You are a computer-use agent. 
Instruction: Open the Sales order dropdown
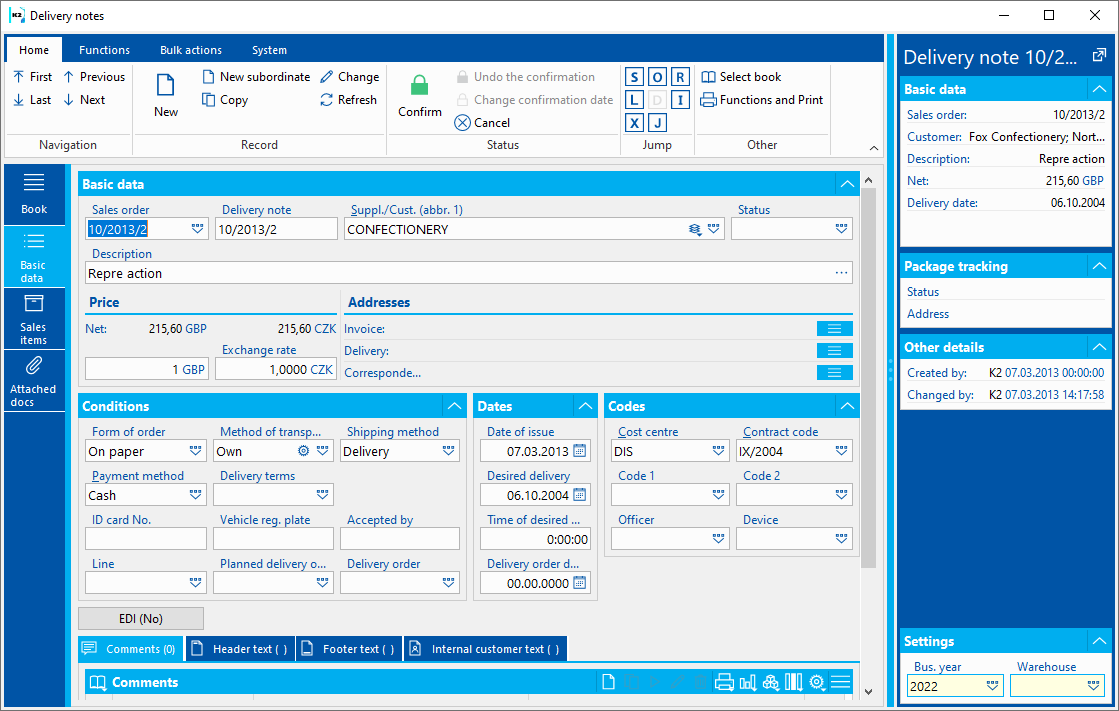(197, 228)
